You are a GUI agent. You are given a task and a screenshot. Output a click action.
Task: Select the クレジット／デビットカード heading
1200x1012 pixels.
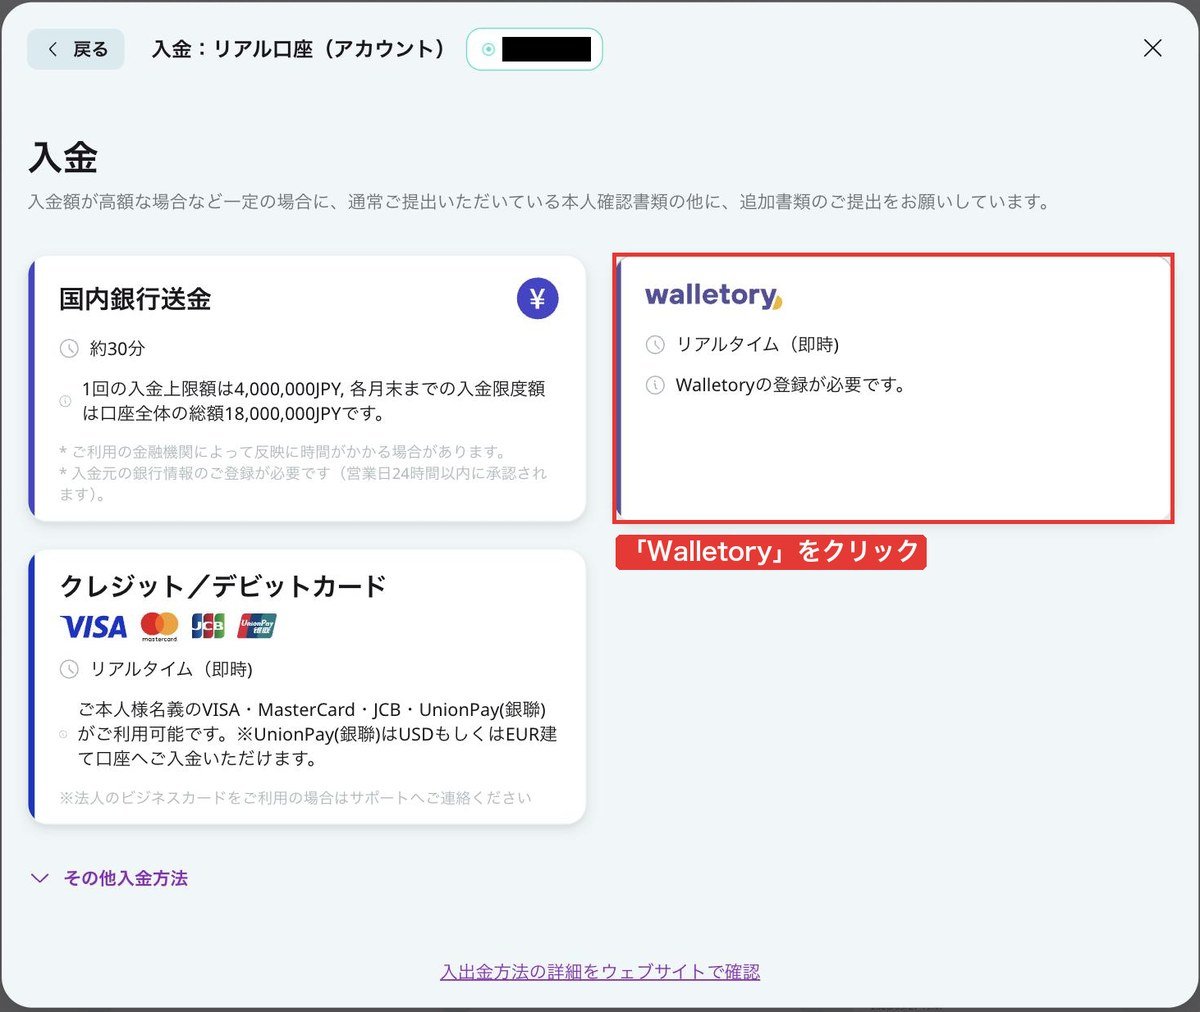[223, 585]
